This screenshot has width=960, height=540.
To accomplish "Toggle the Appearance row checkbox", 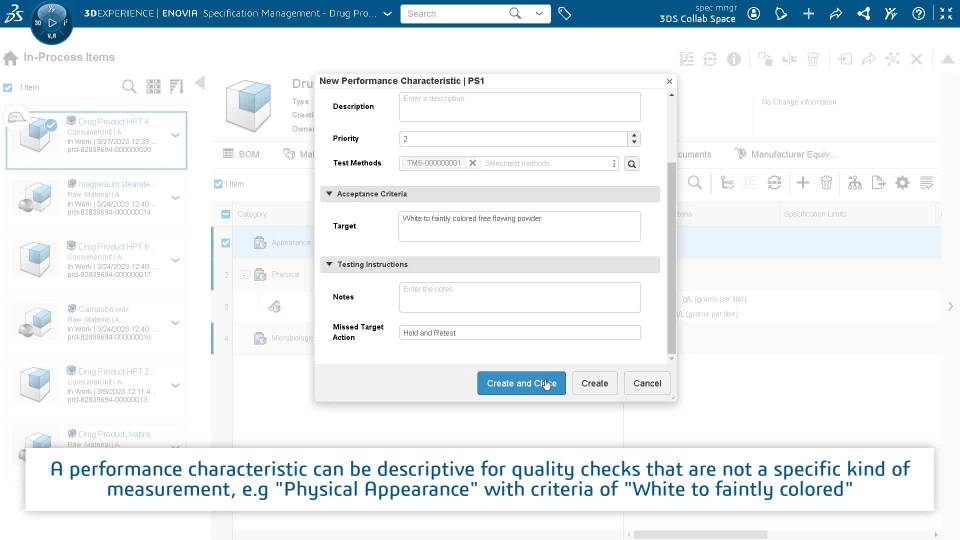I will [x=225, y=243].
